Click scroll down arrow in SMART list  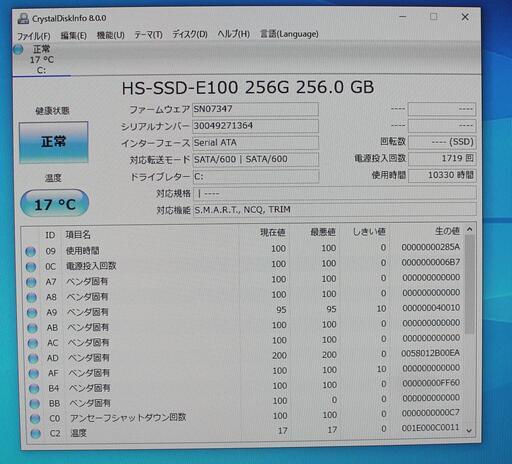click(x=469, y=431)
